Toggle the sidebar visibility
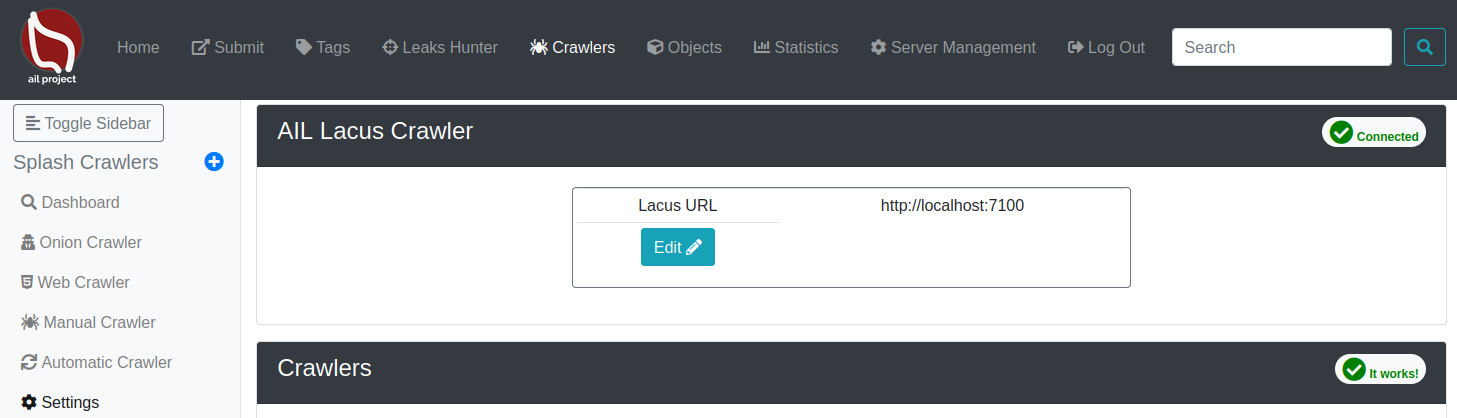1457x418 pixels. pyautogui.click(x=88, y=123)
